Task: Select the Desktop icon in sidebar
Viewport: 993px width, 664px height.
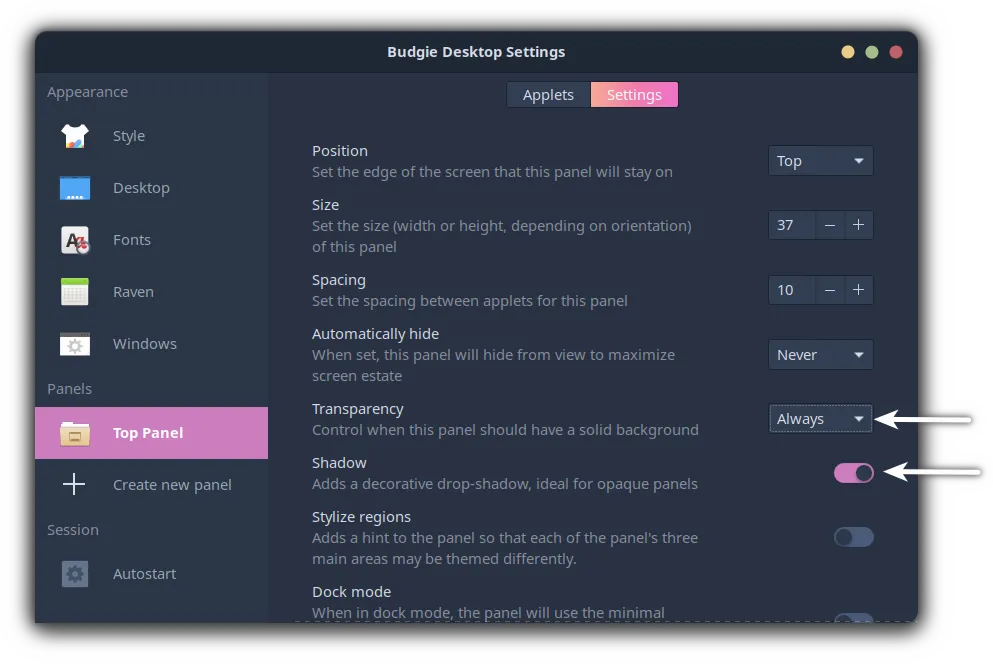Action: coord(75,188)
